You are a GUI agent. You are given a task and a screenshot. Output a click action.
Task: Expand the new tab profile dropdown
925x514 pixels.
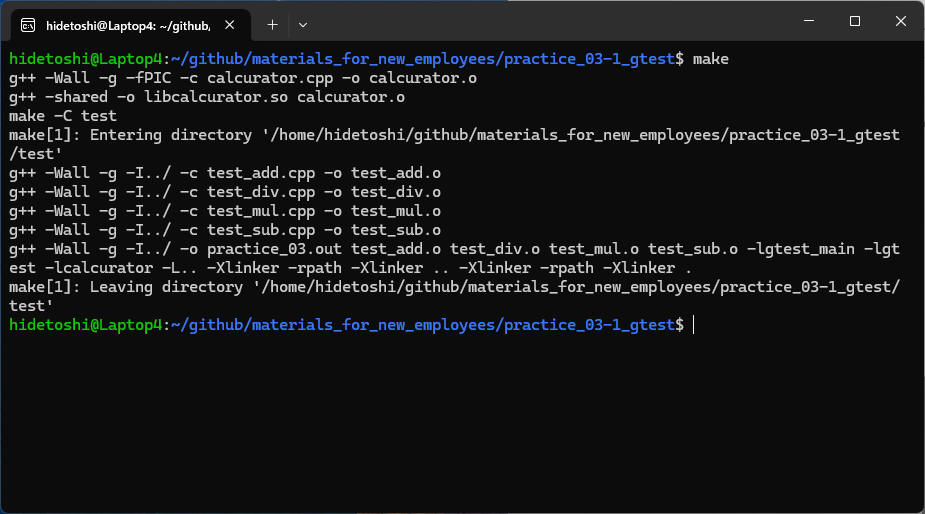pos(303,23)
